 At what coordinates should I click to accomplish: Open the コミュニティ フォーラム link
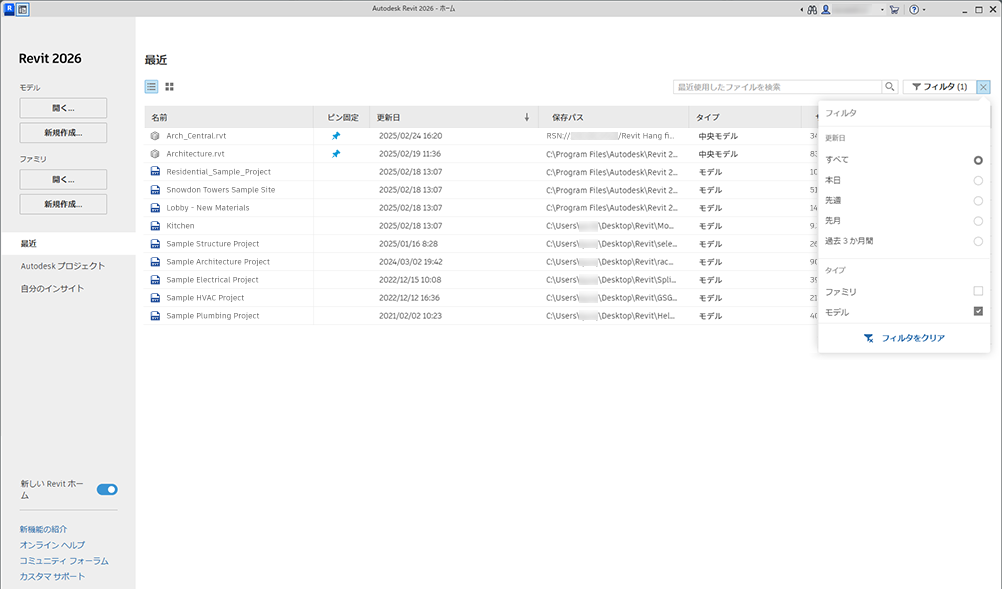click(64, 561)
